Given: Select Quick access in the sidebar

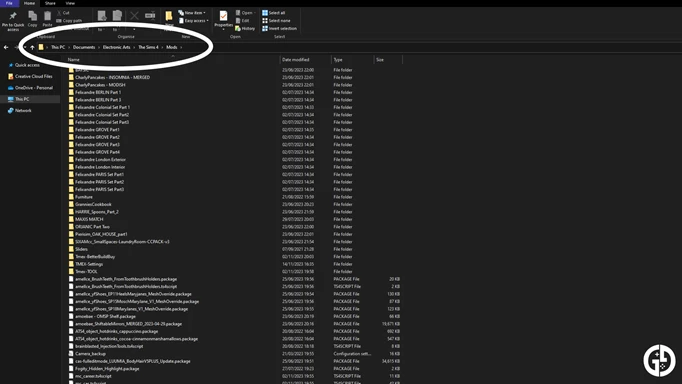Looking at the screenshot, I should (27, 65).
